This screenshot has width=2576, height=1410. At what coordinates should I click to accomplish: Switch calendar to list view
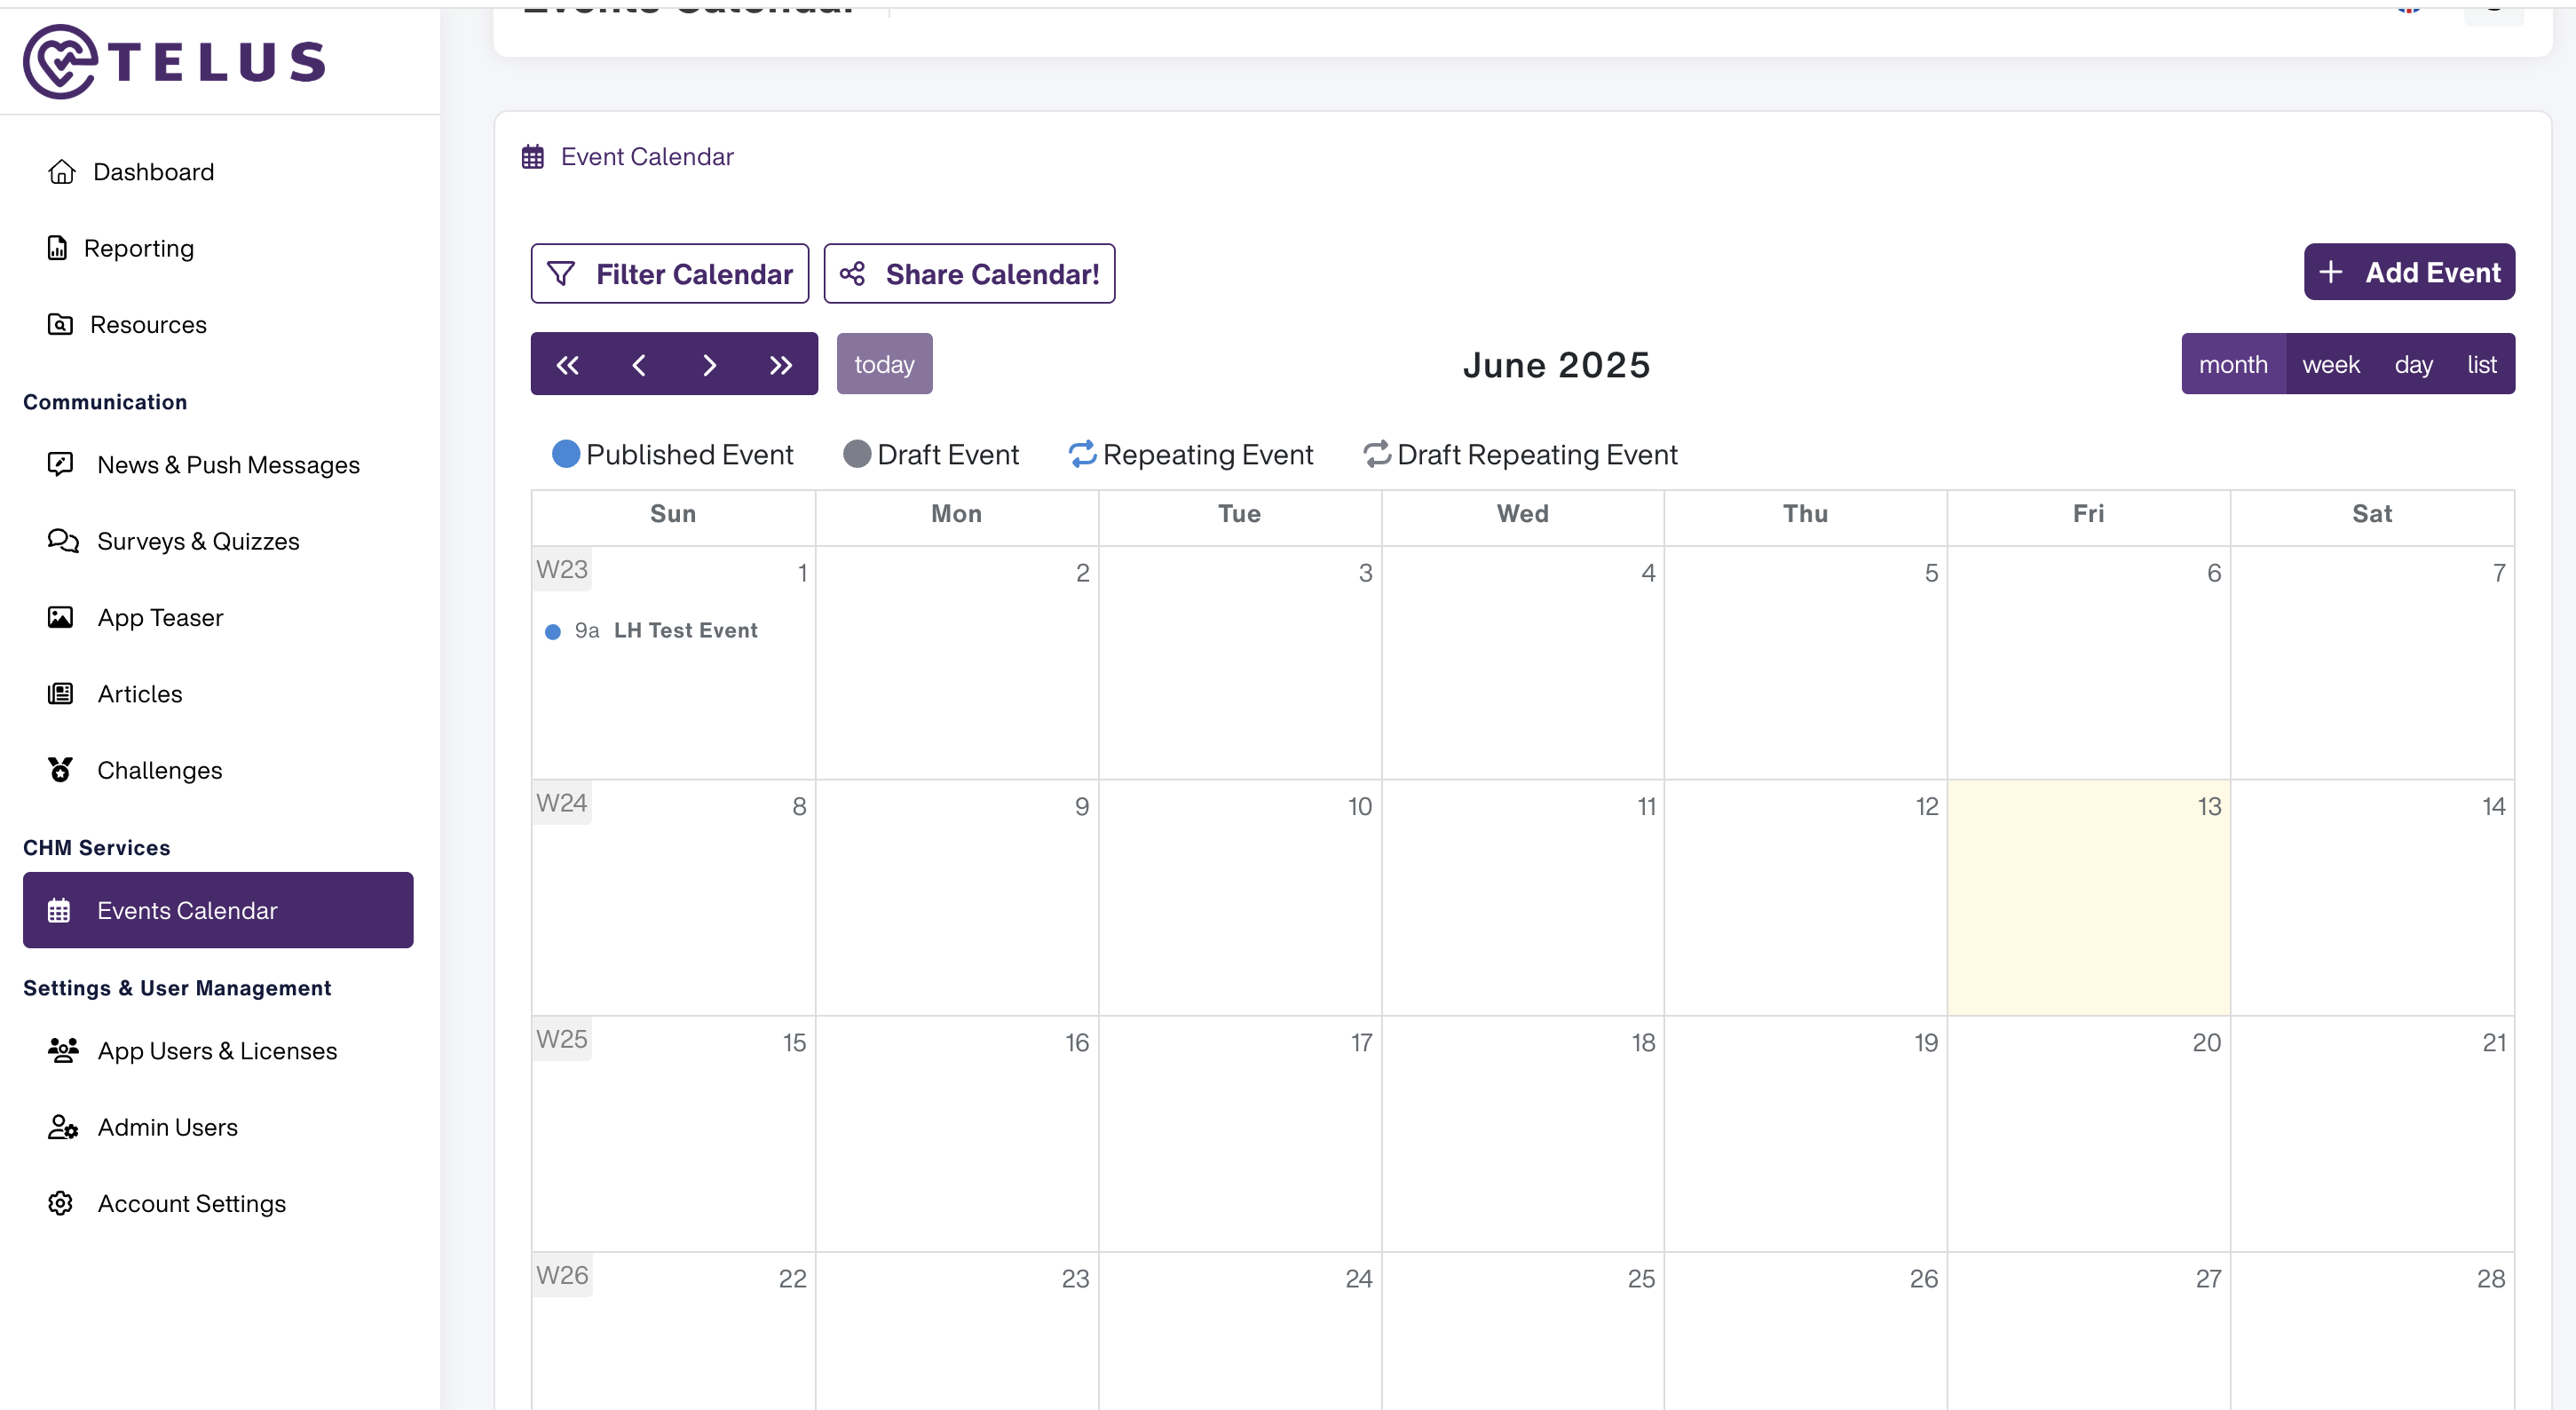pos(2481,364)
